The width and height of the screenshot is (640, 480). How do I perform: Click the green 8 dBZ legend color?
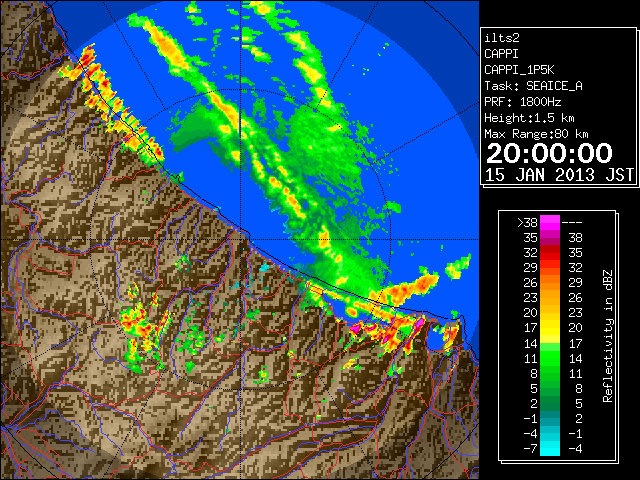pos(550,373)
